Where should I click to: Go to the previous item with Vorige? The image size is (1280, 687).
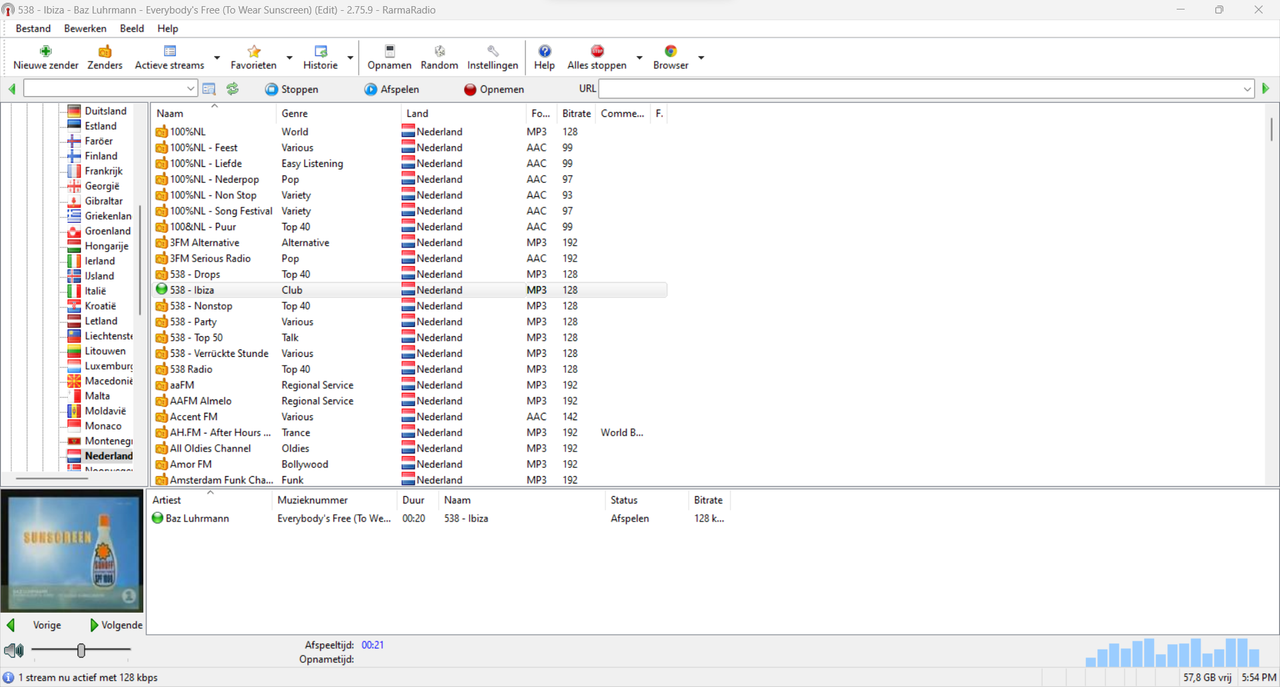coord(35,625)
